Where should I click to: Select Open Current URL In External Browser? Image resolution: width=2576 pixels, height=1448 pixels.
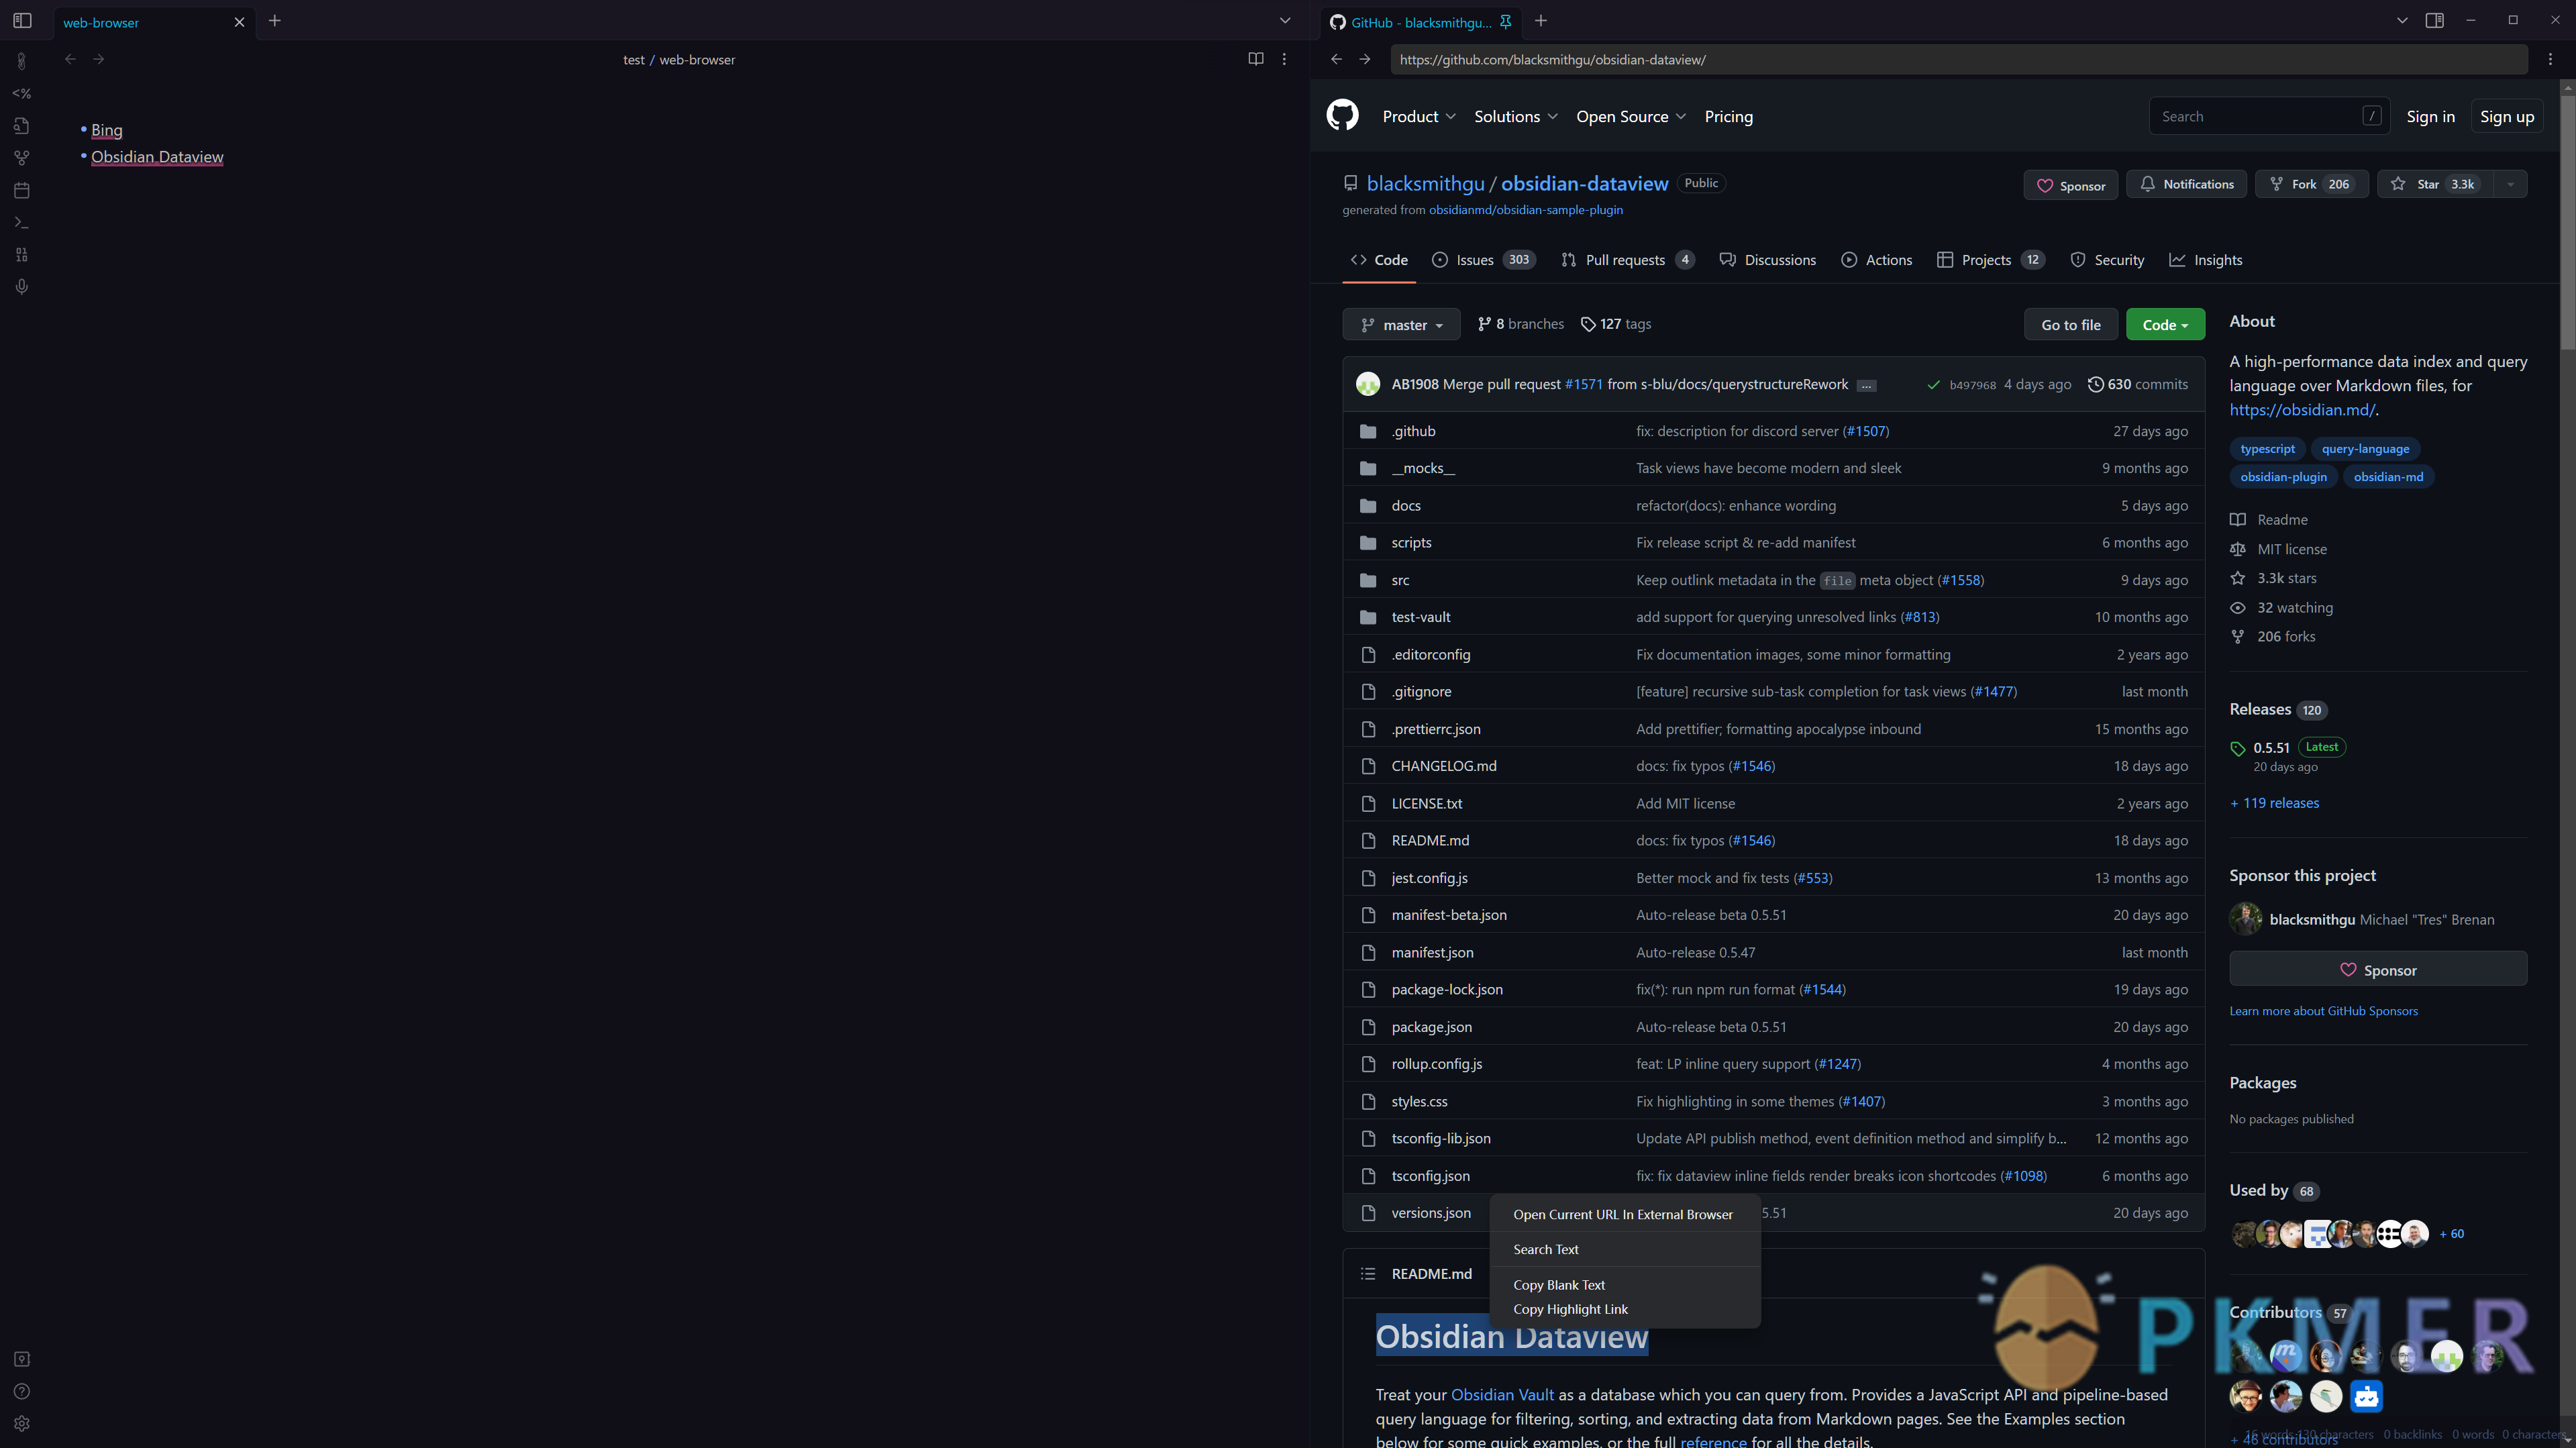pos(1623,1214)
